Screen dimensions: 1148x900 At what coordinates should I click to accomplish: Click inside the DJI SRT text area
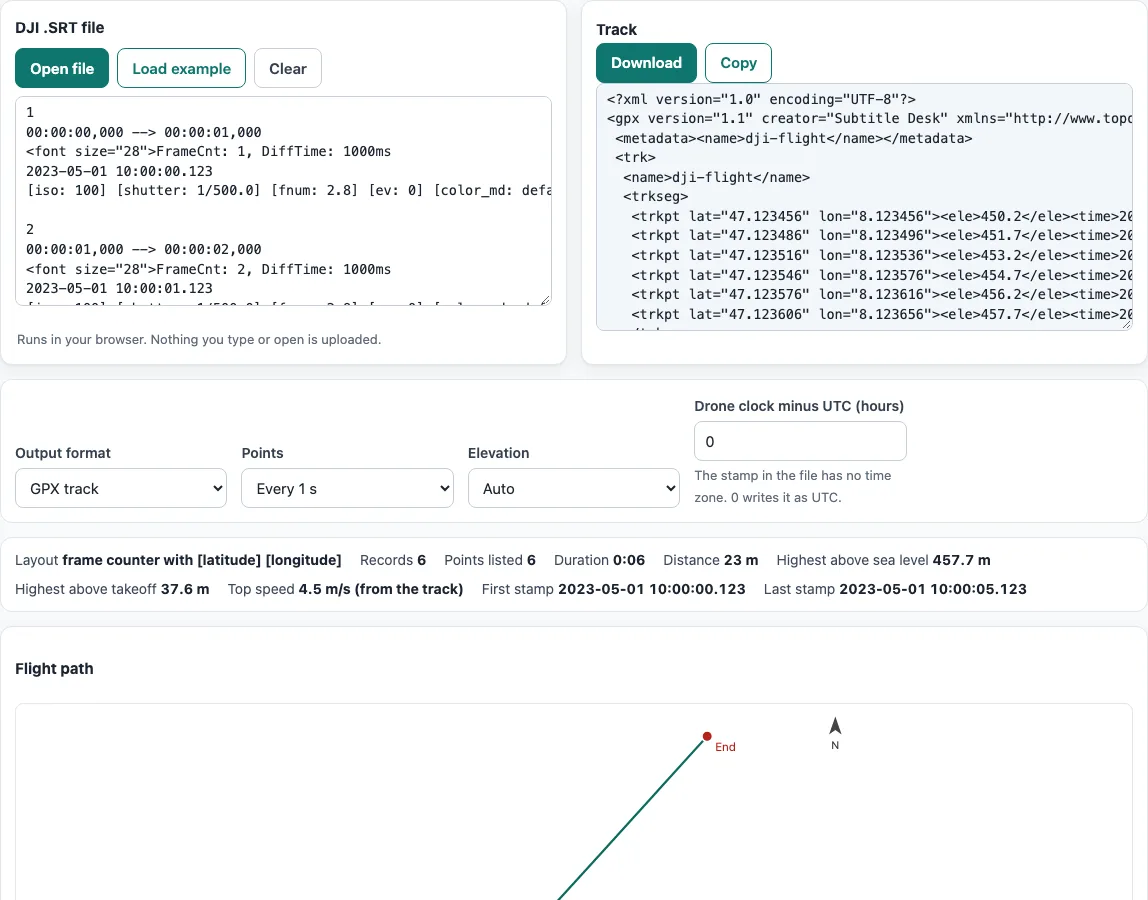click(283, 201)
